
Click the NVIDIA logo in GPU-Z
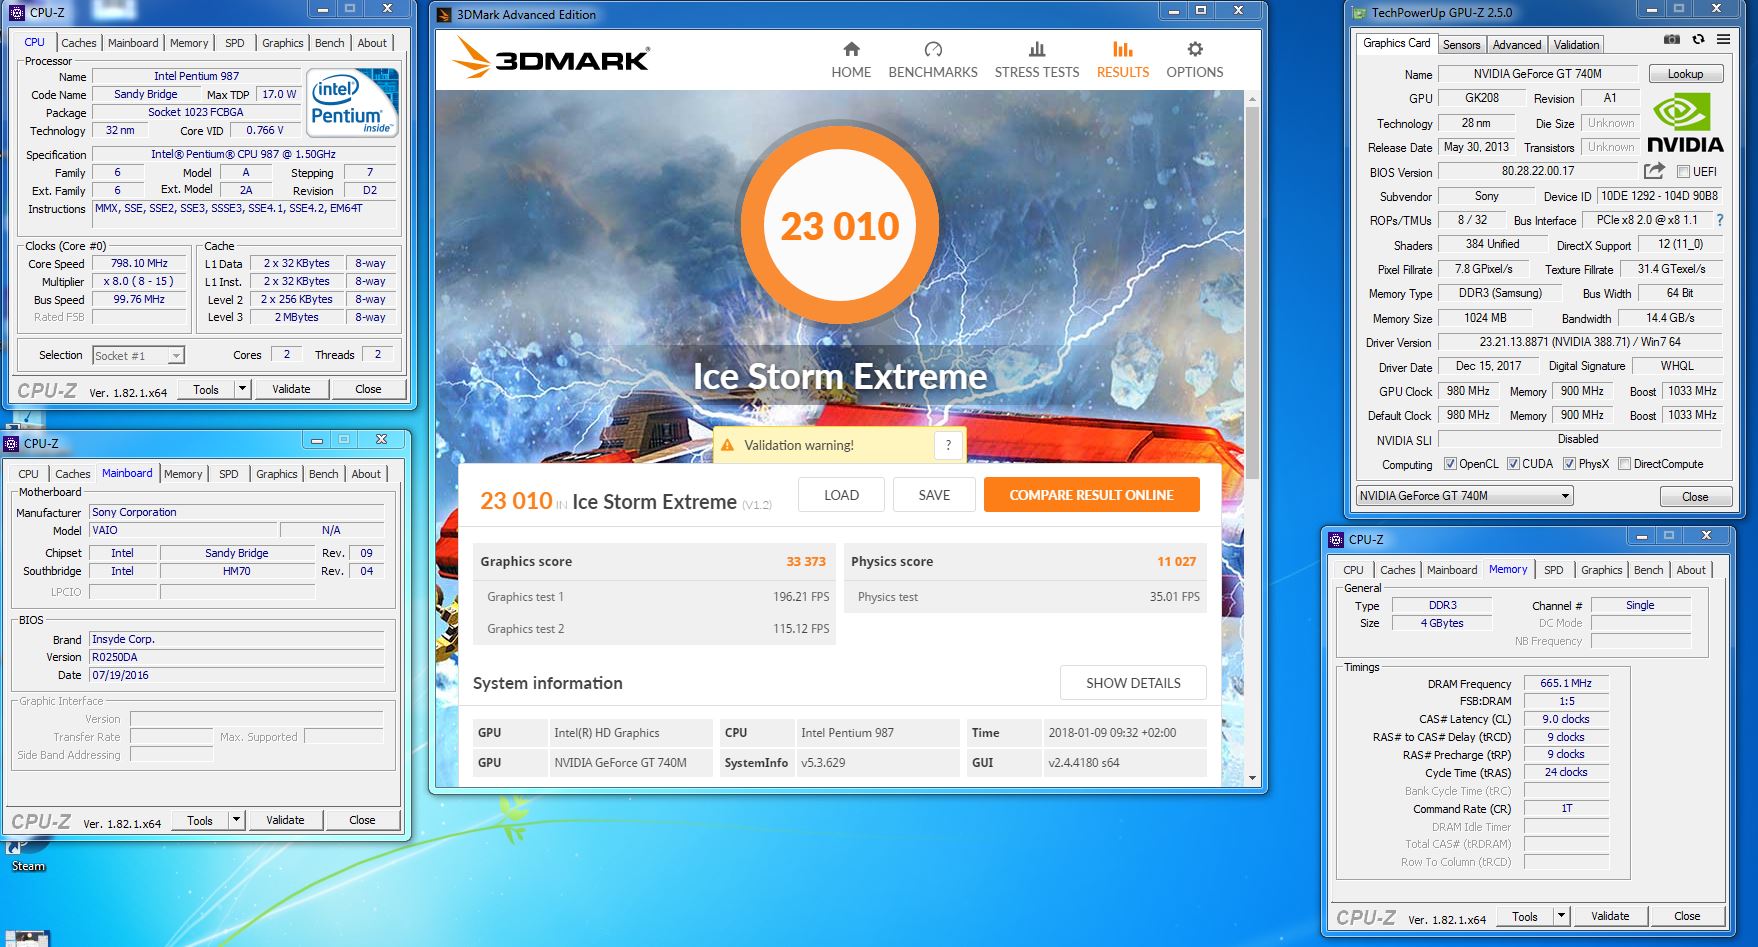[1685, 123]
